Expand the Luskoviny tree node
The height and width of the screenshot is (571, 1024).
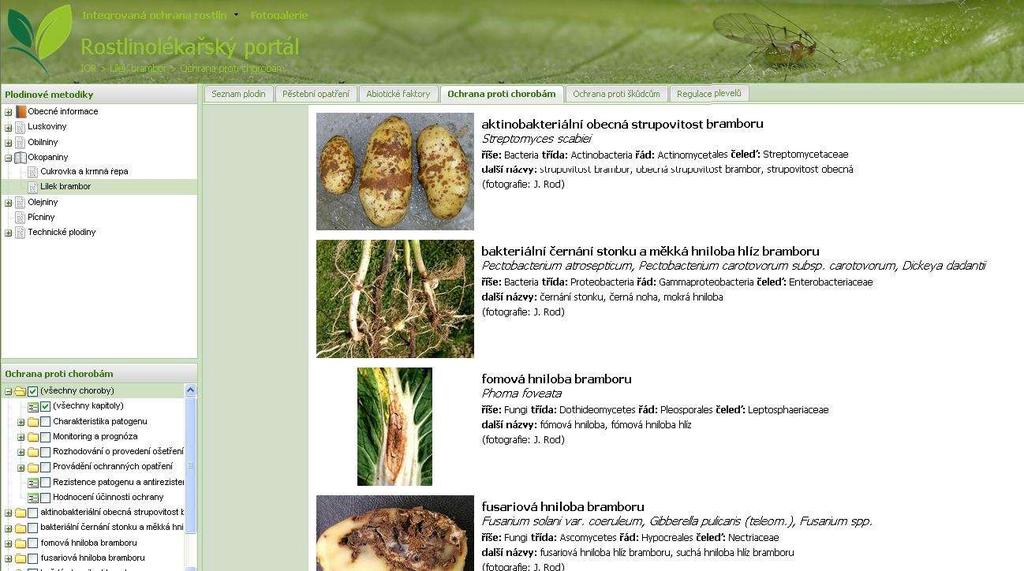click(x=8, y=127)
